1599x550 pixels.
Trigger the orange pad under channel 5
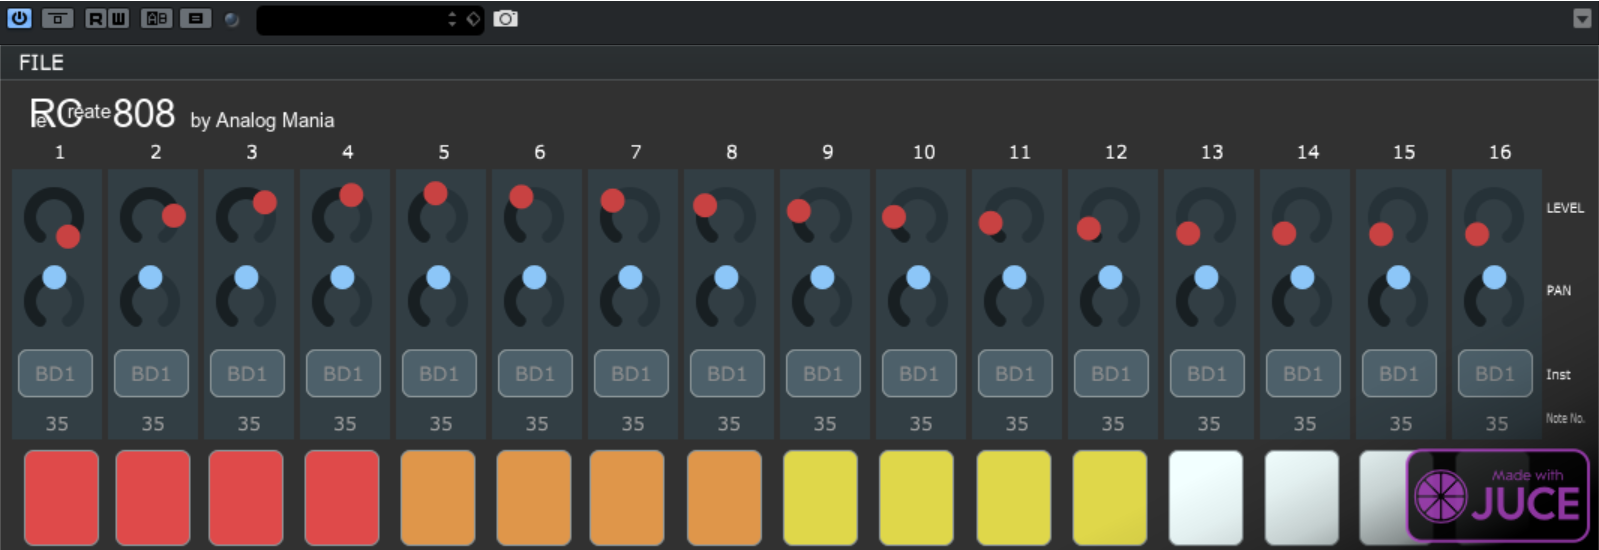tap(438, 497)
